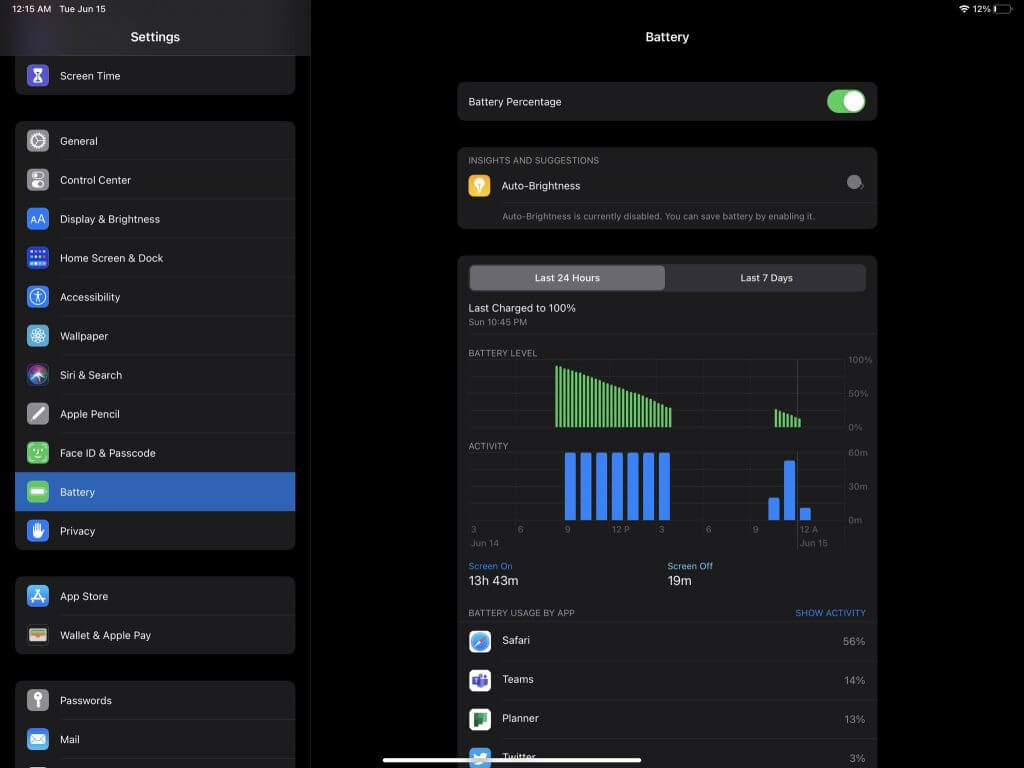Tap the Wallet & Apple Pay icon
This screenshot has height=768, width=1024.
click(x=38, y=635)
